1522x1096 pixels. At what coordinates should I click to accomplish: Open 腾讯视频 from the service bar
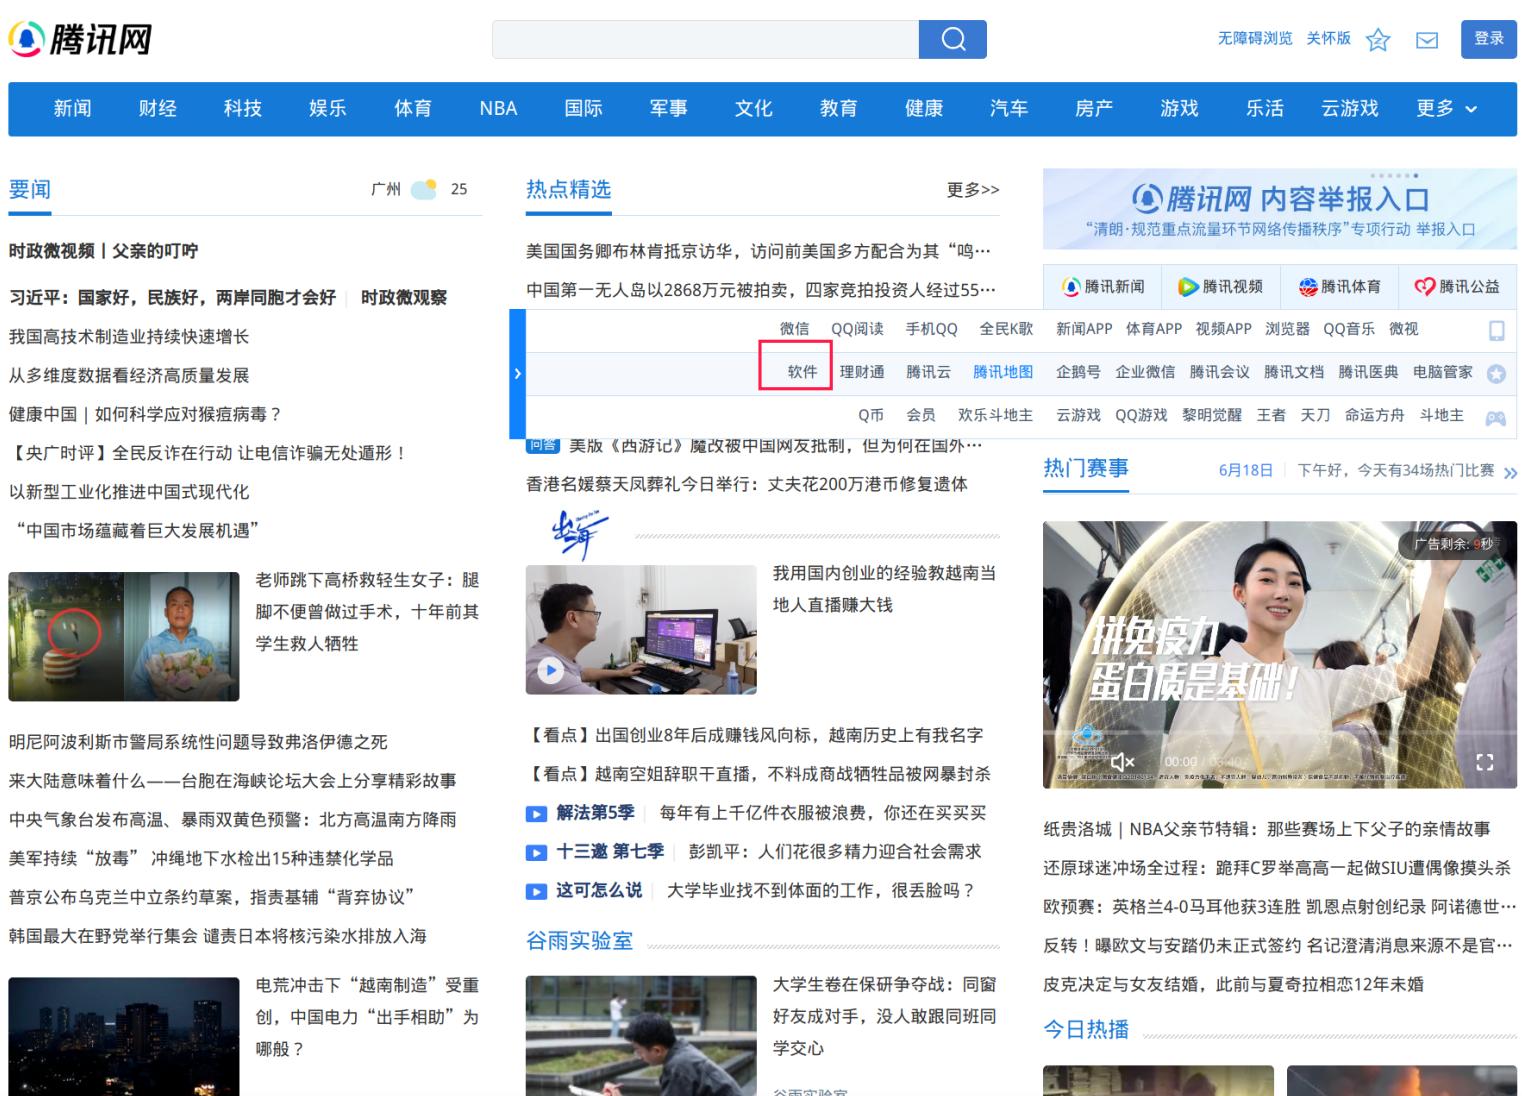tap(1220, 286)
